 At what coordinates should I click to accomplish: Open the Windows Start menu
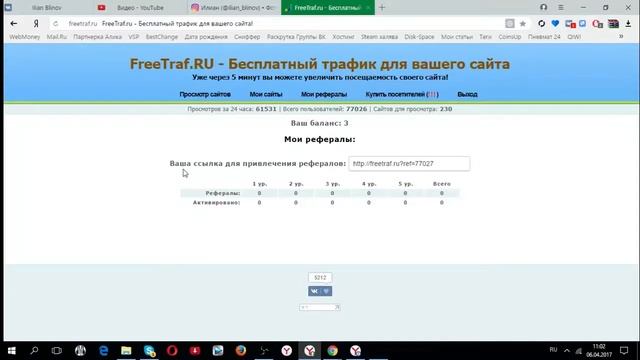(11, 351)
